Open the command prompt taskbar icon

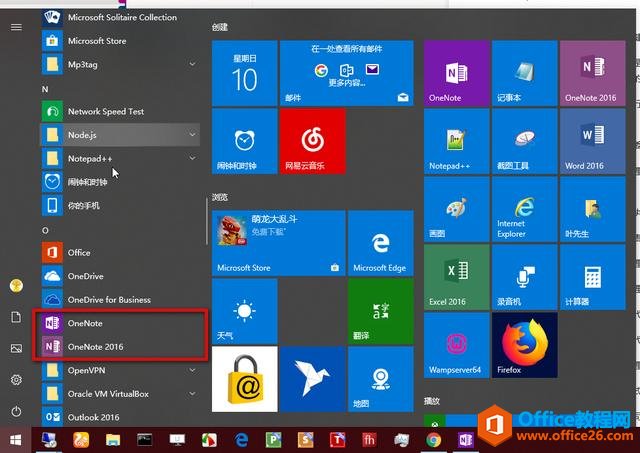click(x=144, y=440)
